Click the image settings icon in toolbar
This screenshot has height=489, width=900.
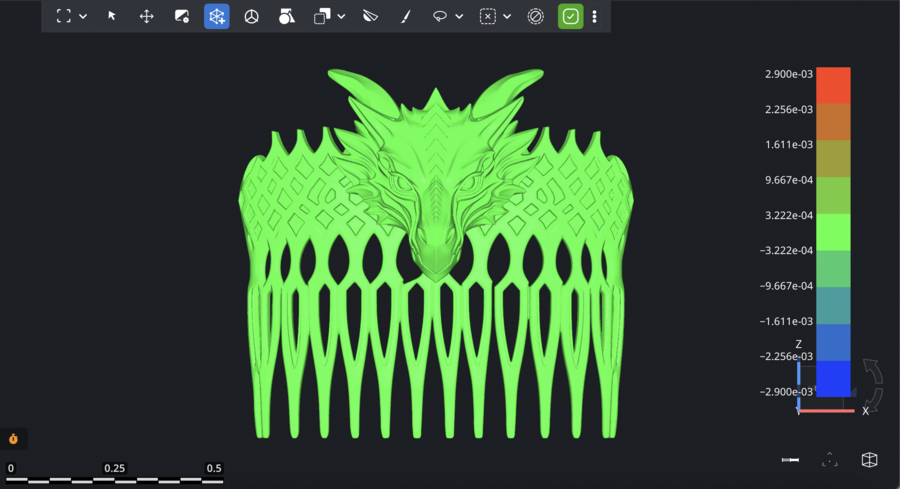tap(181, 16)
